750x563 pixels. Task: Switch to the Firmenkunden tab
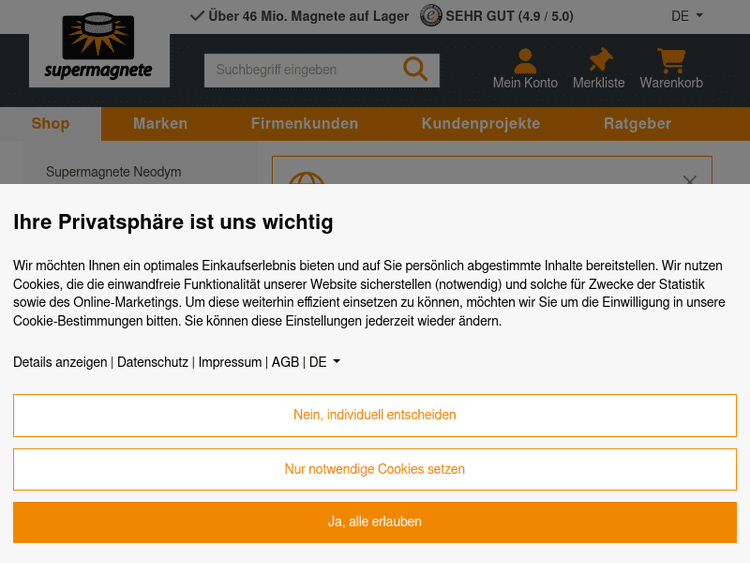[304, 124]
